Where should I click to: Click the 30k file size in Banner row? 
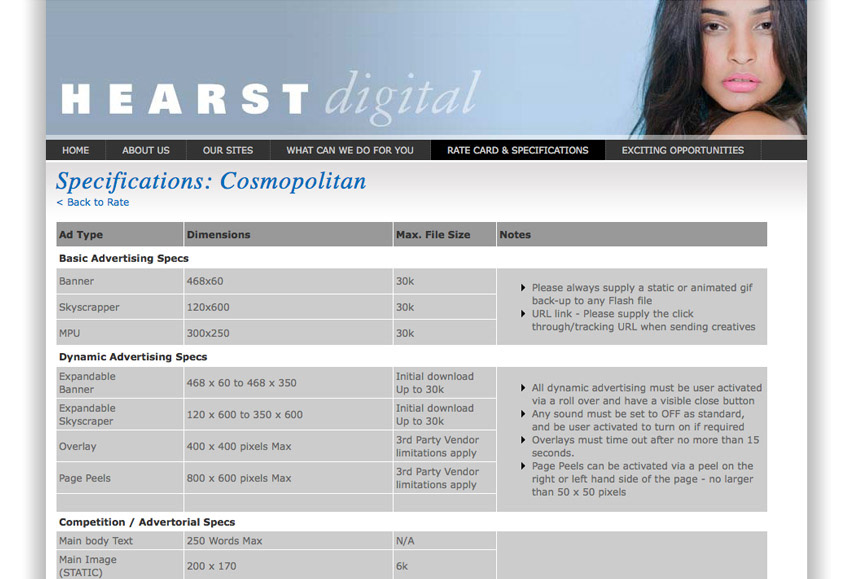[x=444, y=281]
